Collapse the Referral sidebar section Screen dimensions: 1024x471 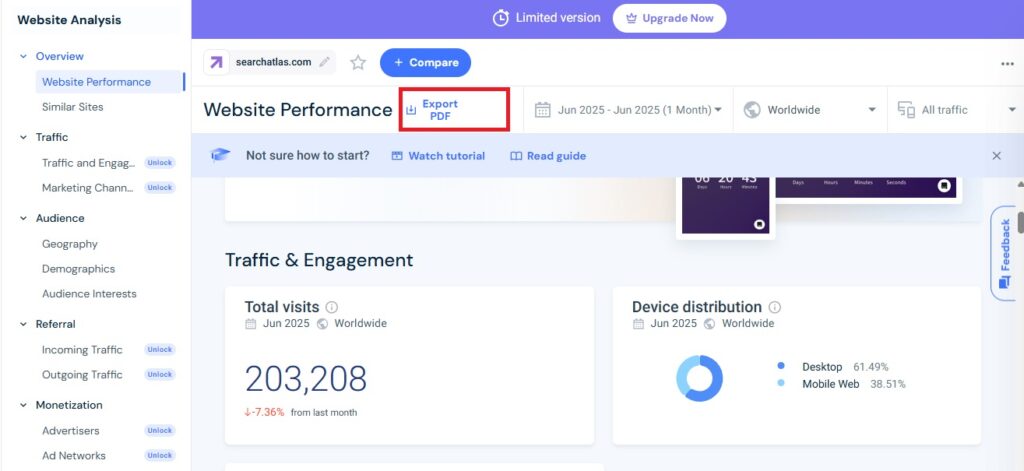24,324
